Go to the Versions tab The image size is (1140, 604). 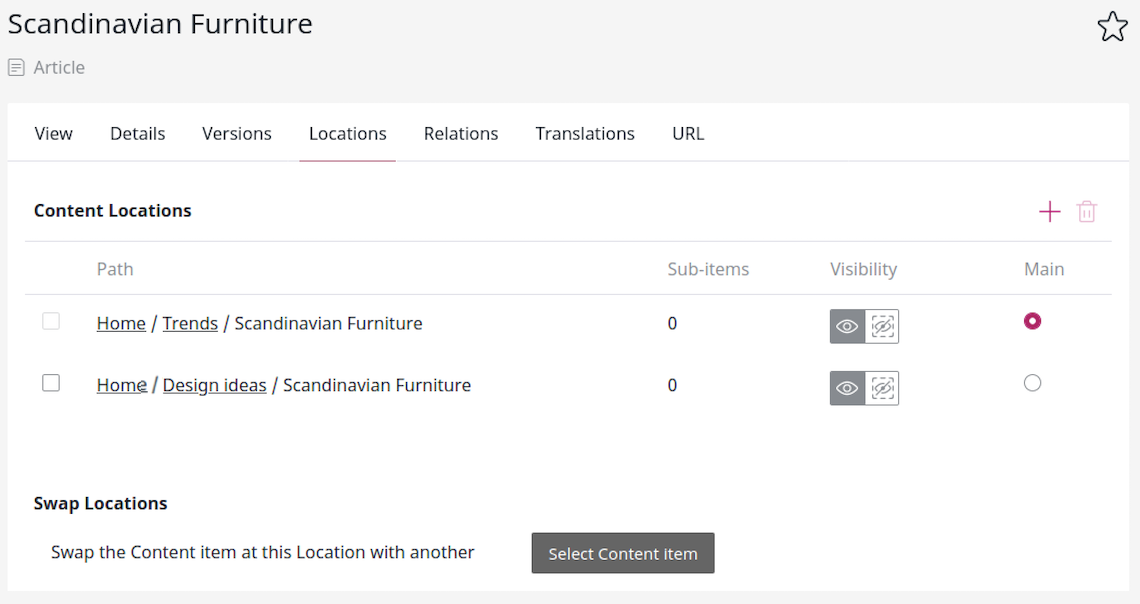point(236,134)
